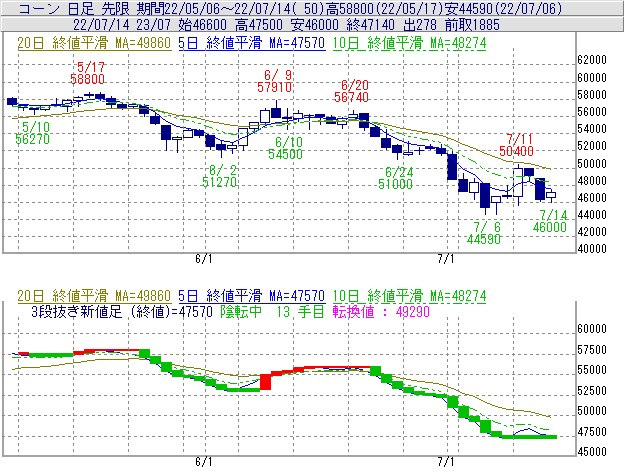Click the lower chart's 10日 終値平滑 MA=48274 legend

click(409, 296)
